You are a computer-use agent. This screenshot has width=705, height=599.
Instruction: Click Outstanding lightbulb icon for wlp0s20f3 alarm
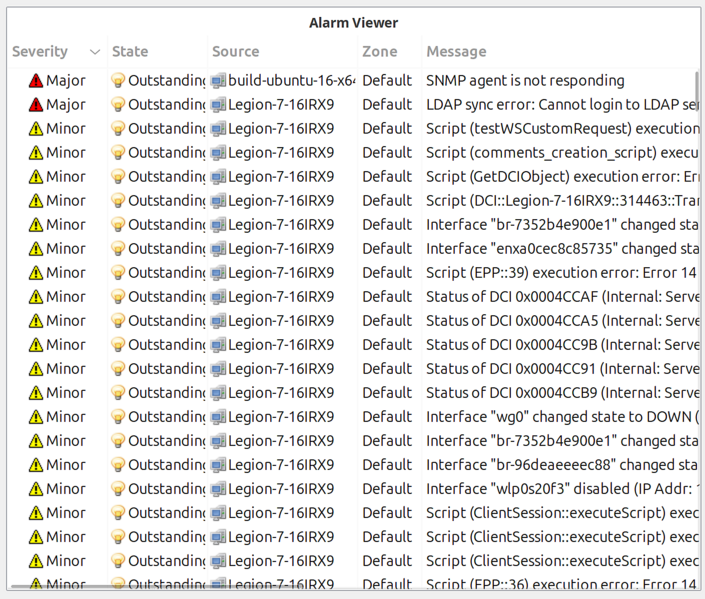coord(118,489)
